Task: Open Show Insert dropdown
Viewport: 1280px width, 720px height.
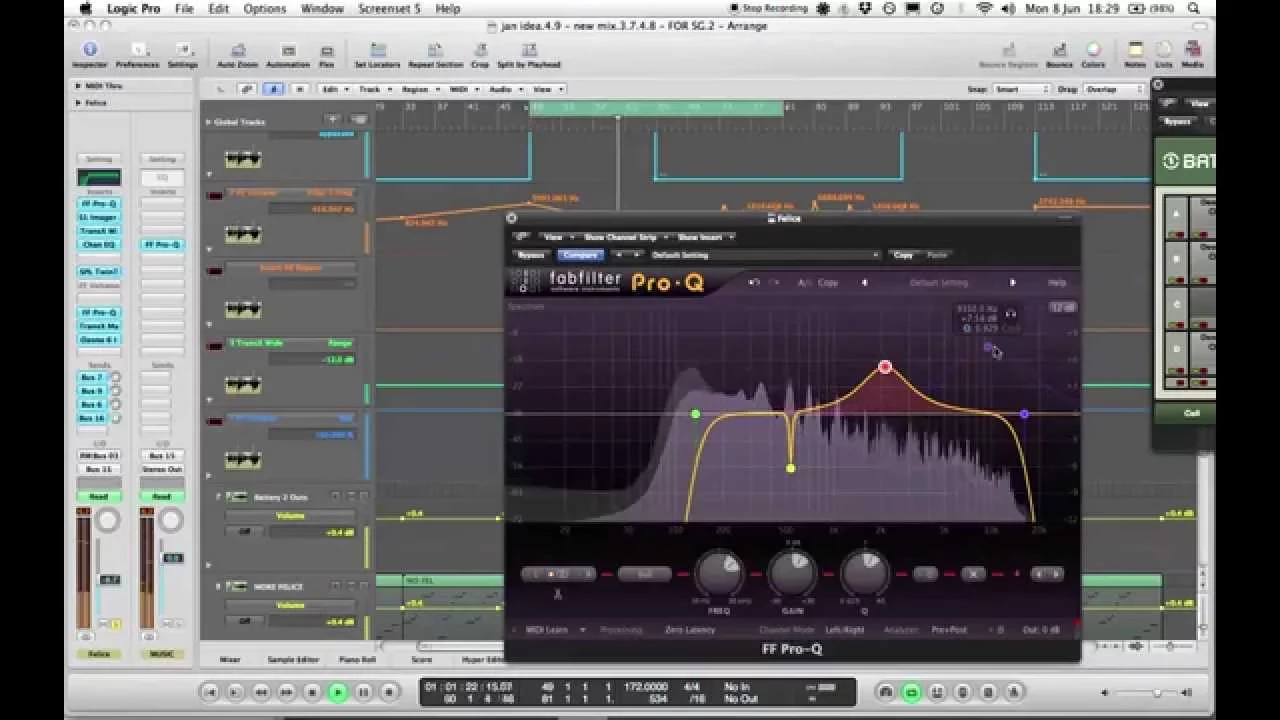Action: tap(706, 237)
